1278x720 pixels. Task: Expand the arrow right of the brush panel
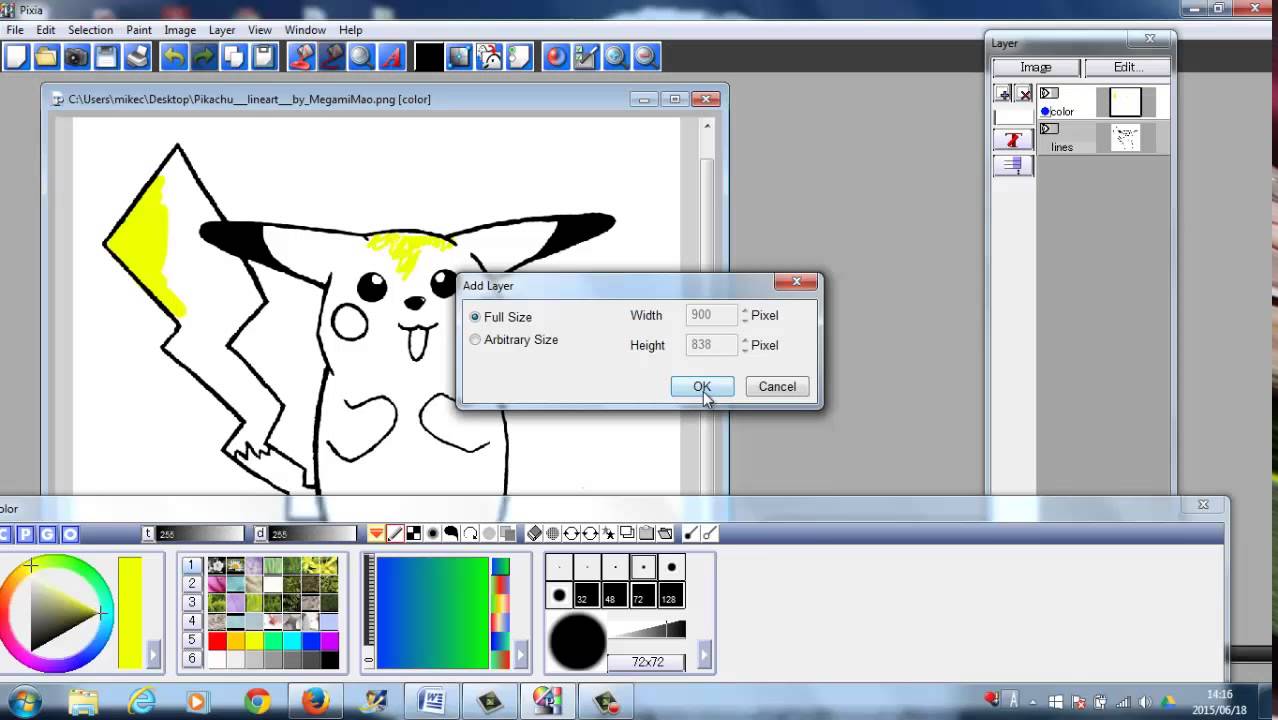pos(704,656)
